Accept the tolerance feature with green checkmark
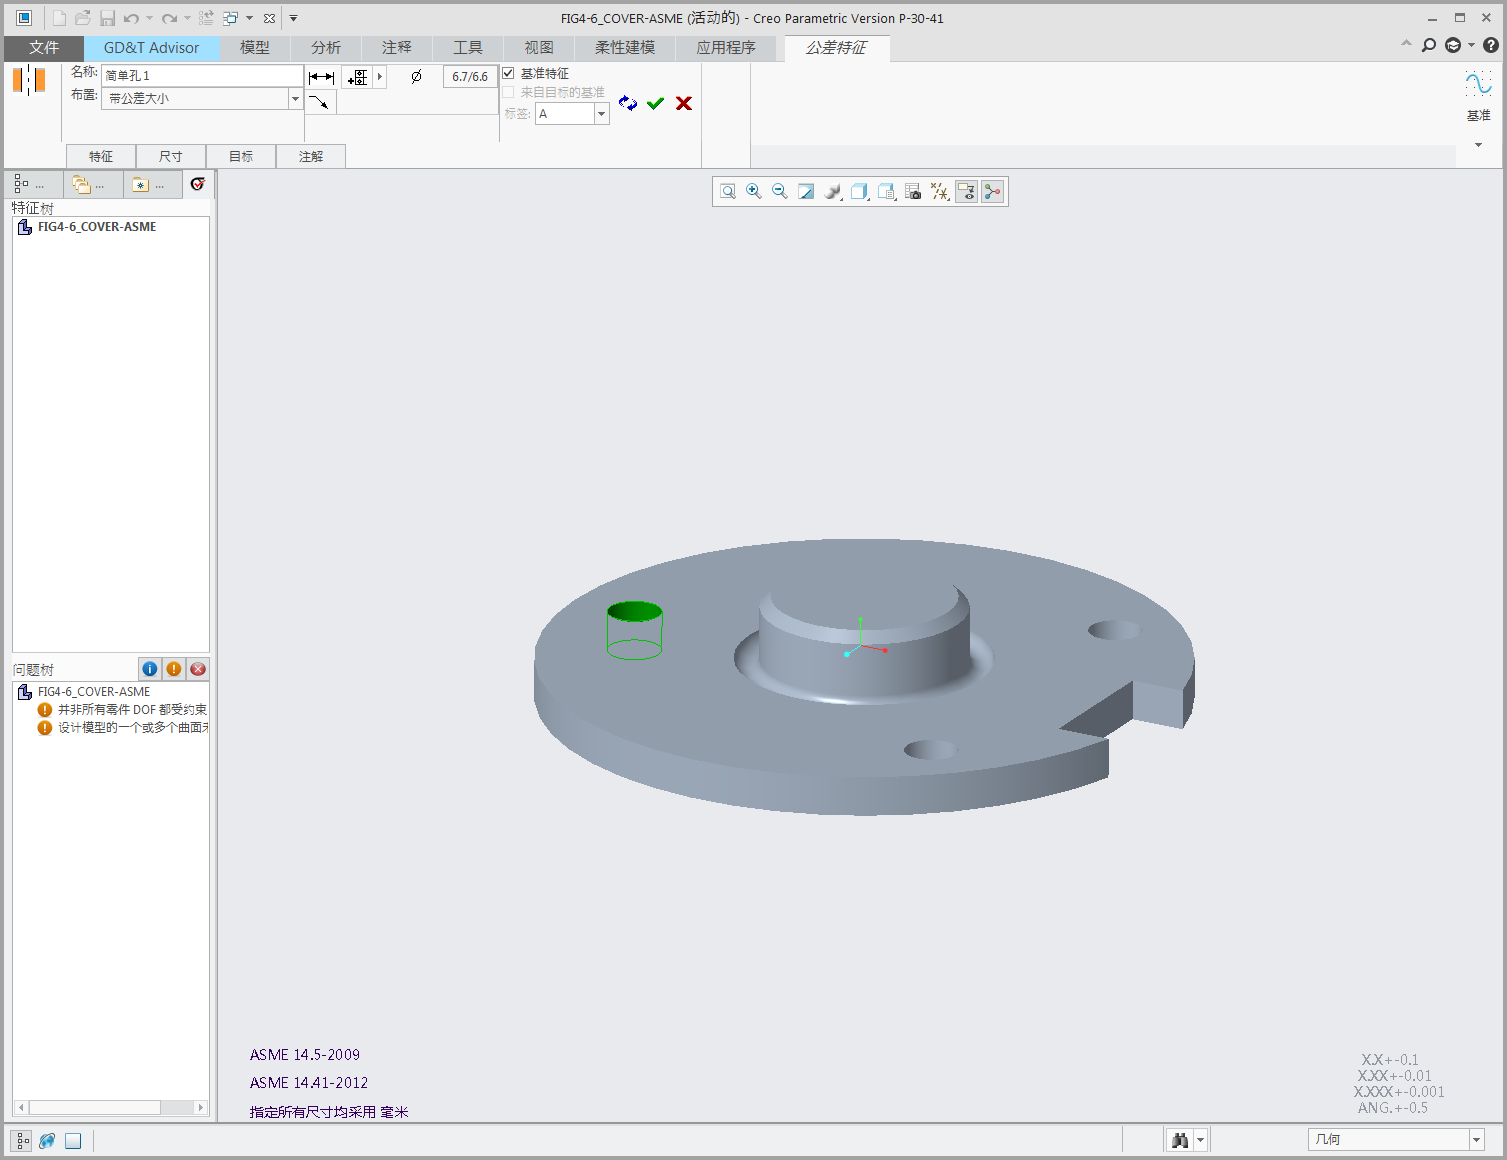 [655, 103]
